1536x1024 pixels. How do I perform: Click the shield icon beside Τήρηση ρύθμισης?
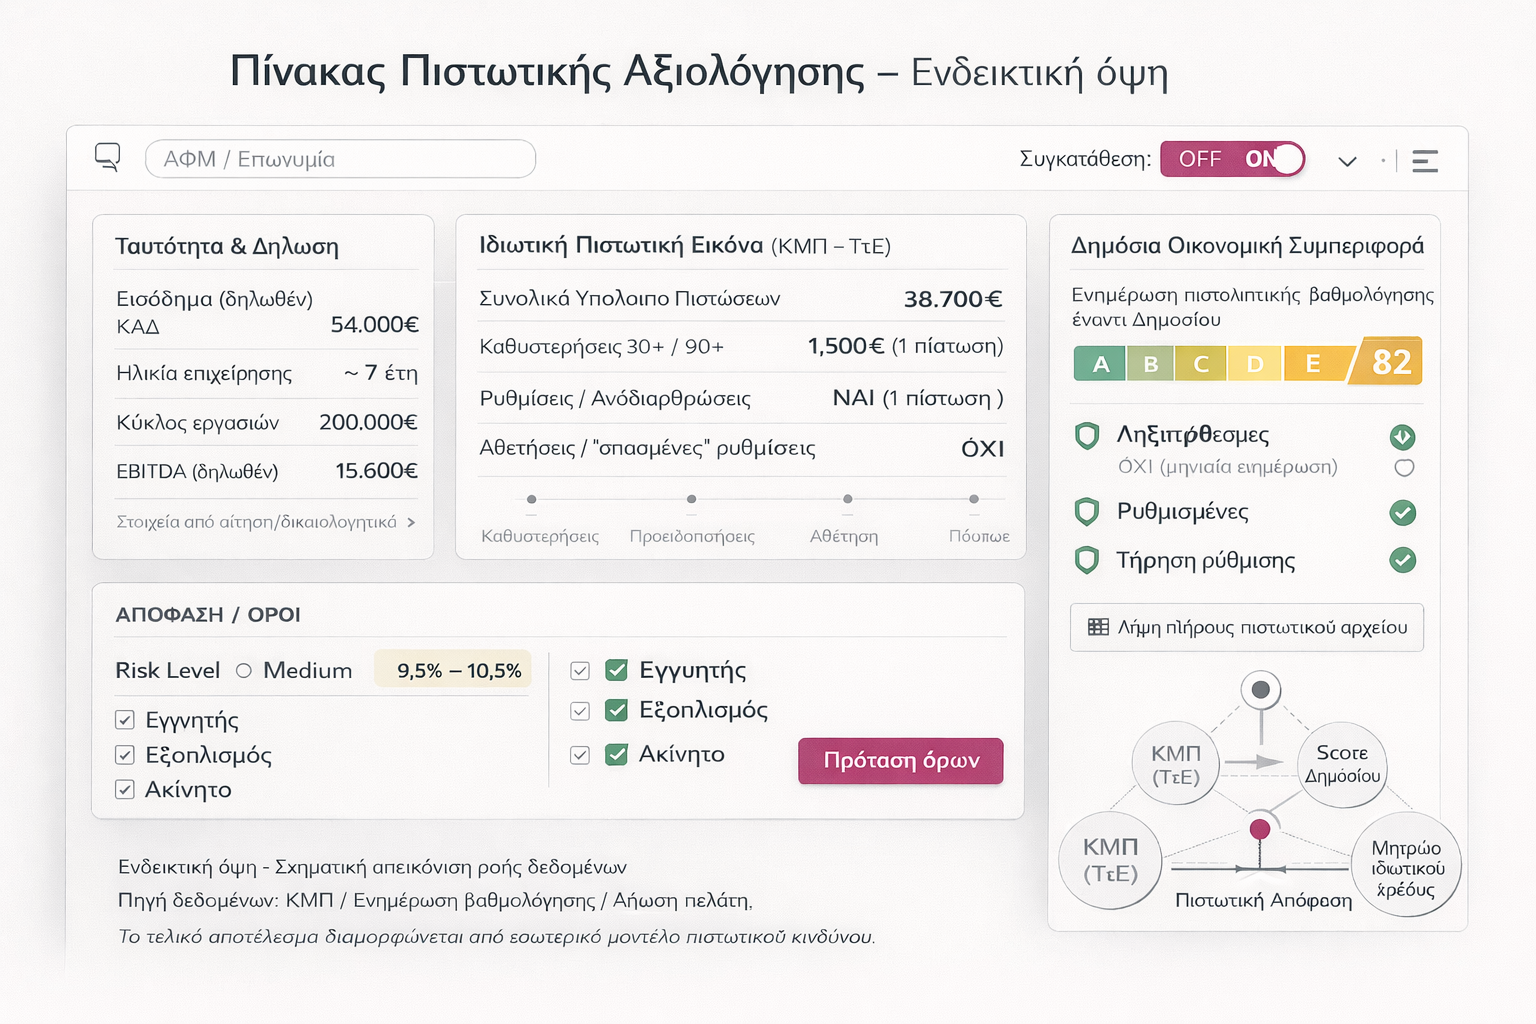pos(1087,560)
